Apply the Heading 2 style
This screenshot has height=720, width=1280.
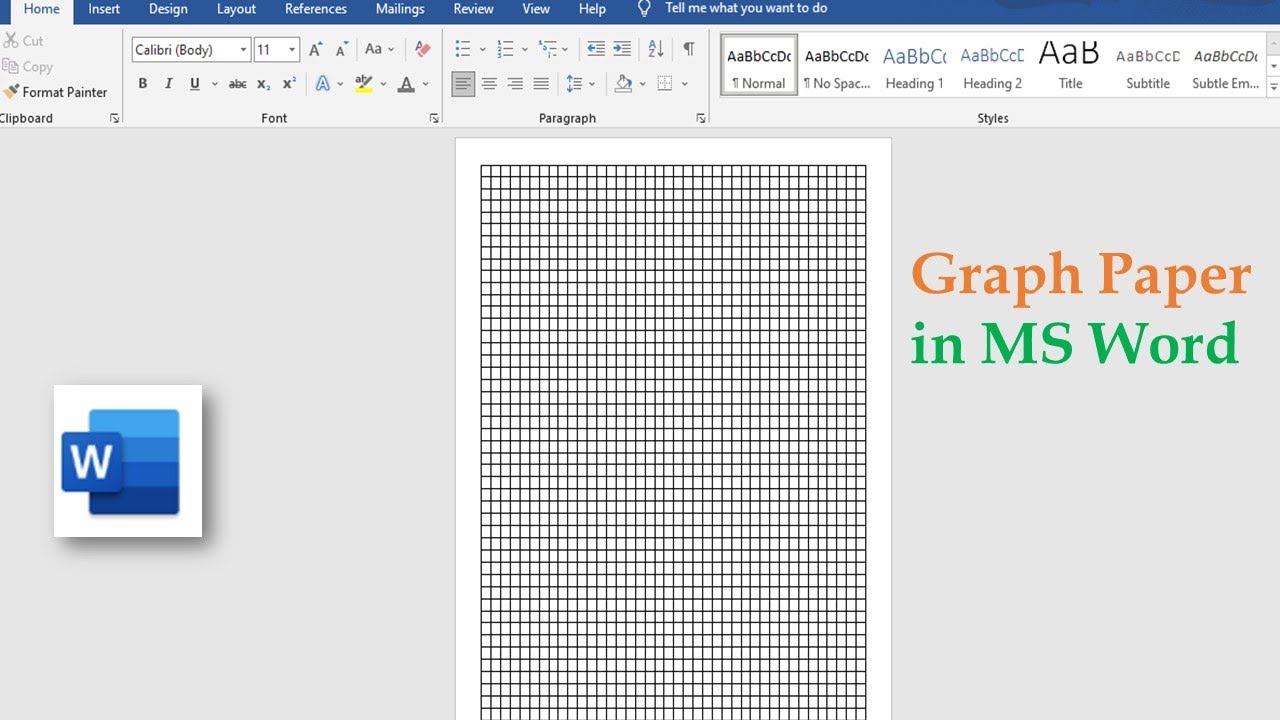pos(992,66)
